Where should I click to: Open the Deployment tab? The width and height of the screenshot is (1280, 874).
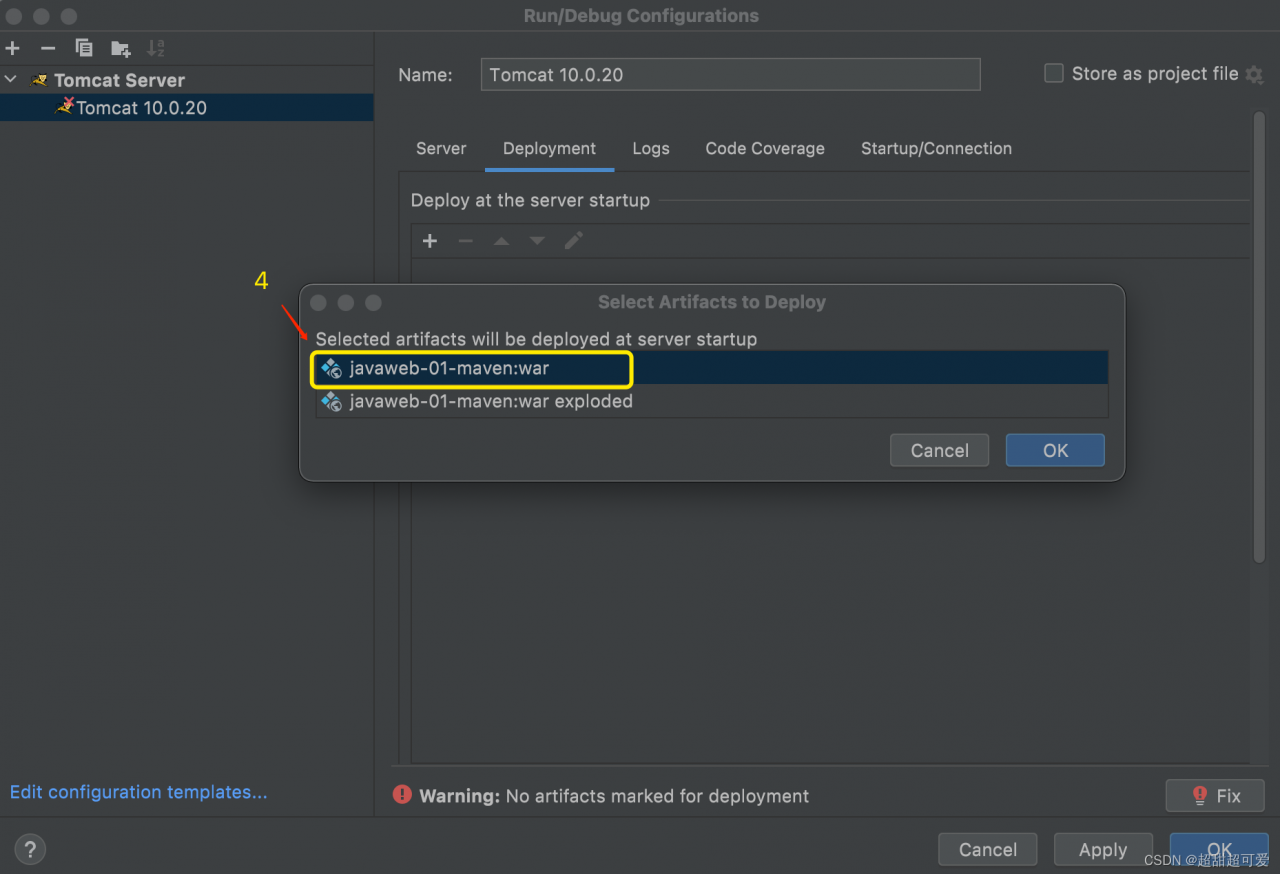coord(549,148)
